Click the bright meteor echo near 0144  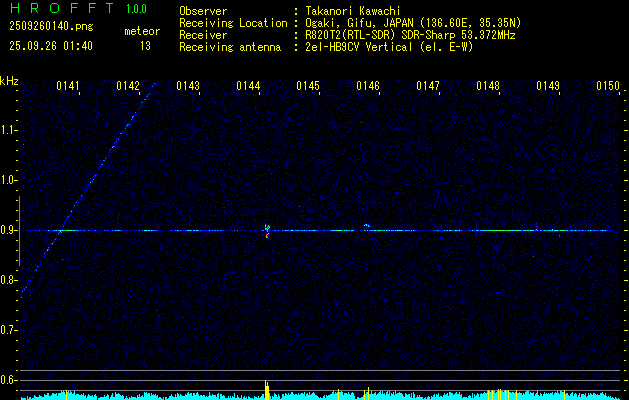click(267, 231)
